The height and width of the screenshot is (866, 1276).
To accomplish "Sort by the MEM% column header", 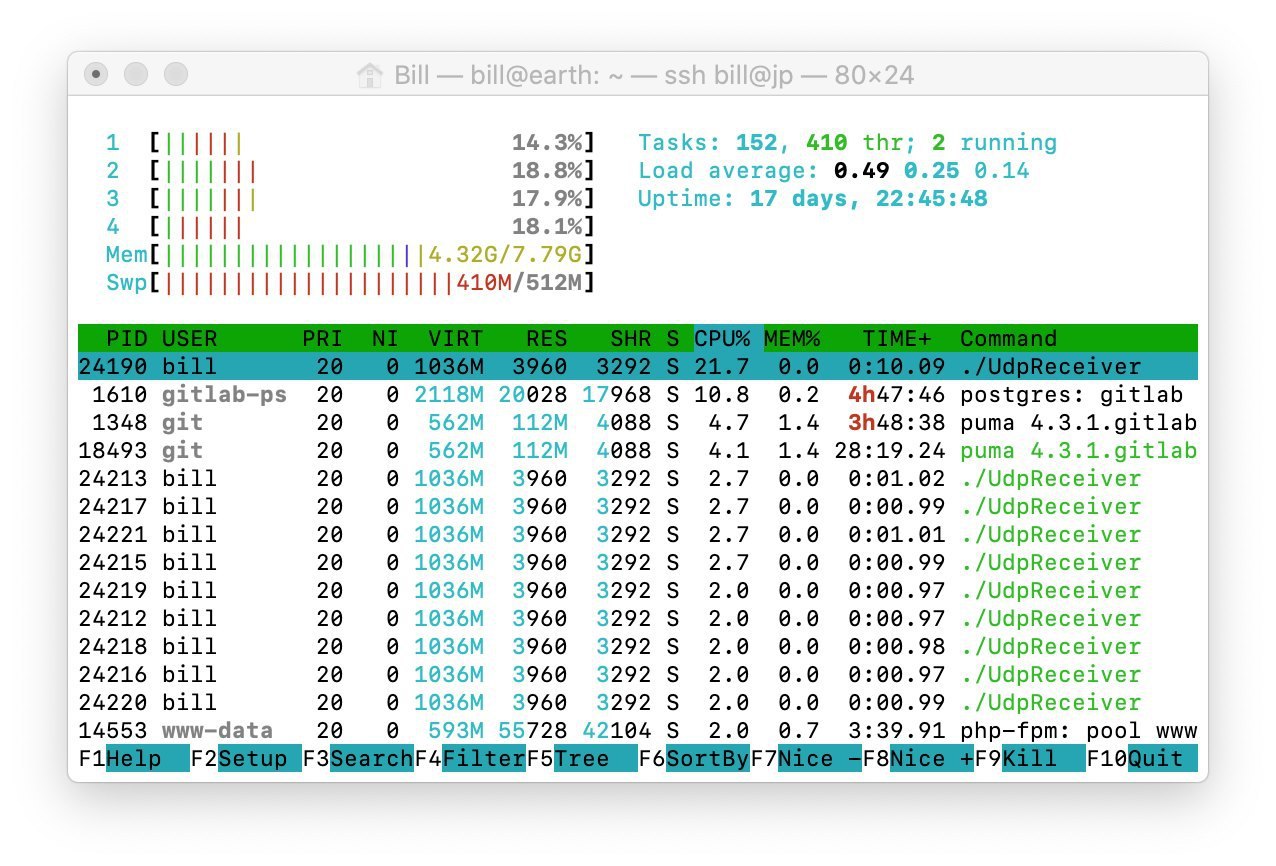I will [x=792, y=338].
